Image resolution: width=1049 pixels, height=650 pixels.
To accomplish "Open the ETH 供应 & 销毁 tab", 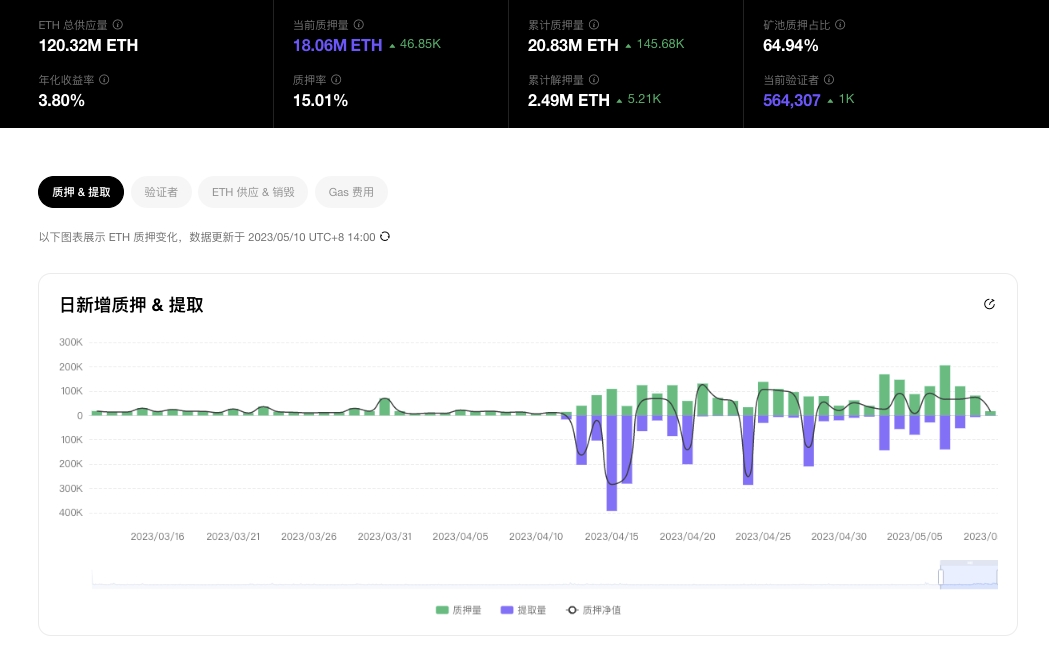I will click(x=253, y=192).
